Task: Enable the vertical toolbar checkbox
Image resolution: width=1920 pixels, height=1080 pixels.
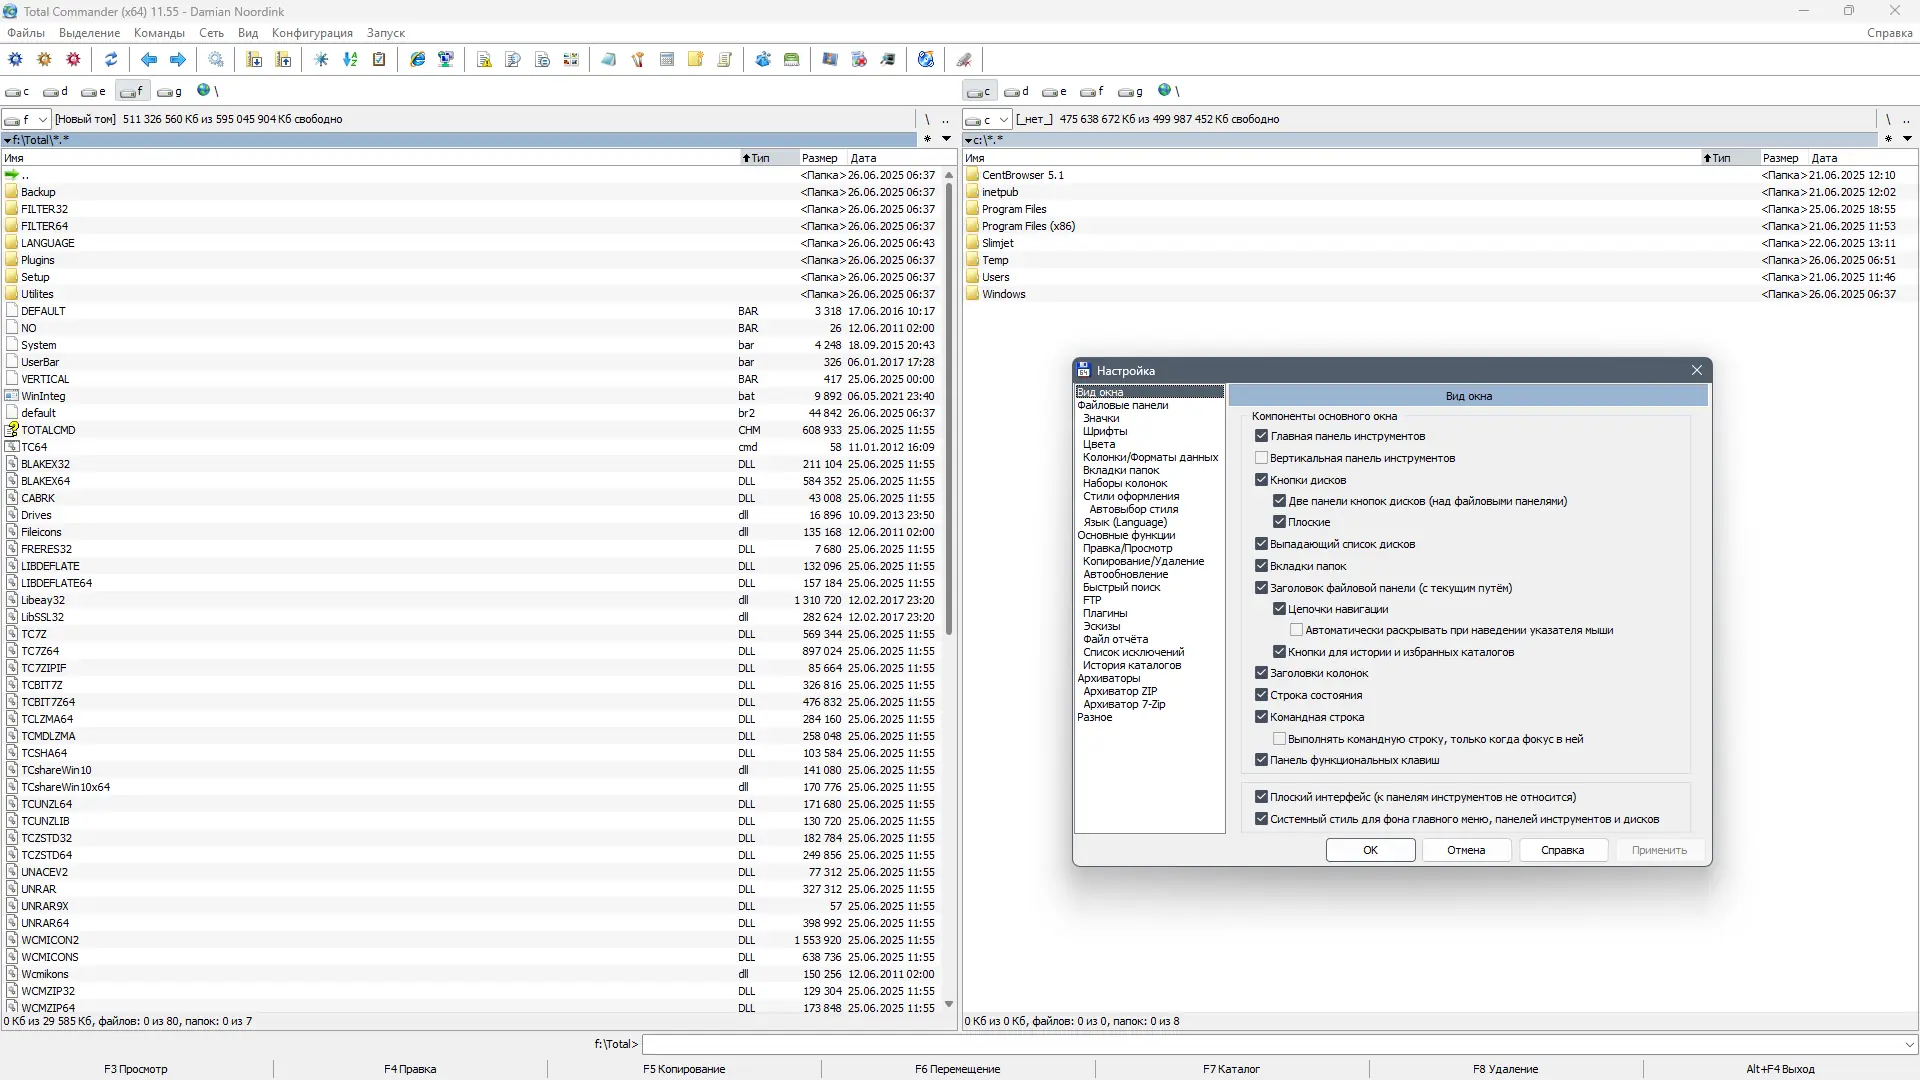Action: tap(1262, 458)
